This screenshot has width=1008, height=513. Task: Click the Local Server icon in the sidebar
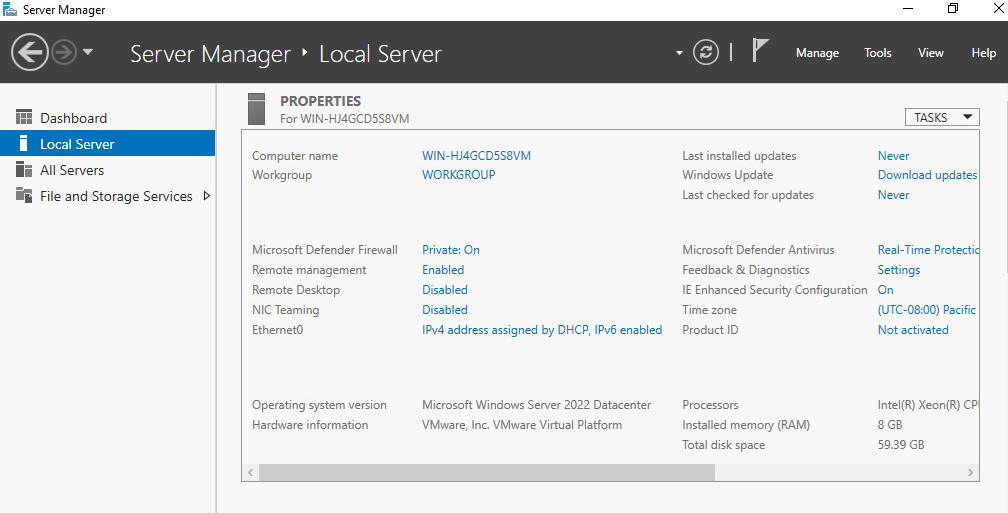pyautogui.click(x=24, y=143)
